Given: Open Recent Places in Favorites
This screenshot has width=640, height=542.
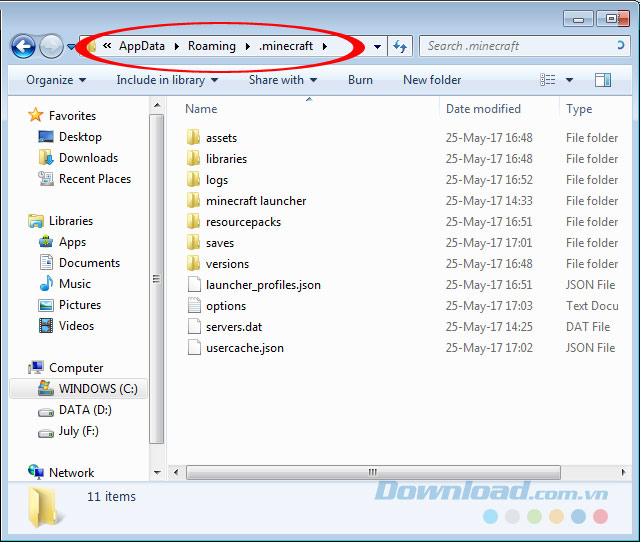Looking at the screenshot, I should 84,179.
